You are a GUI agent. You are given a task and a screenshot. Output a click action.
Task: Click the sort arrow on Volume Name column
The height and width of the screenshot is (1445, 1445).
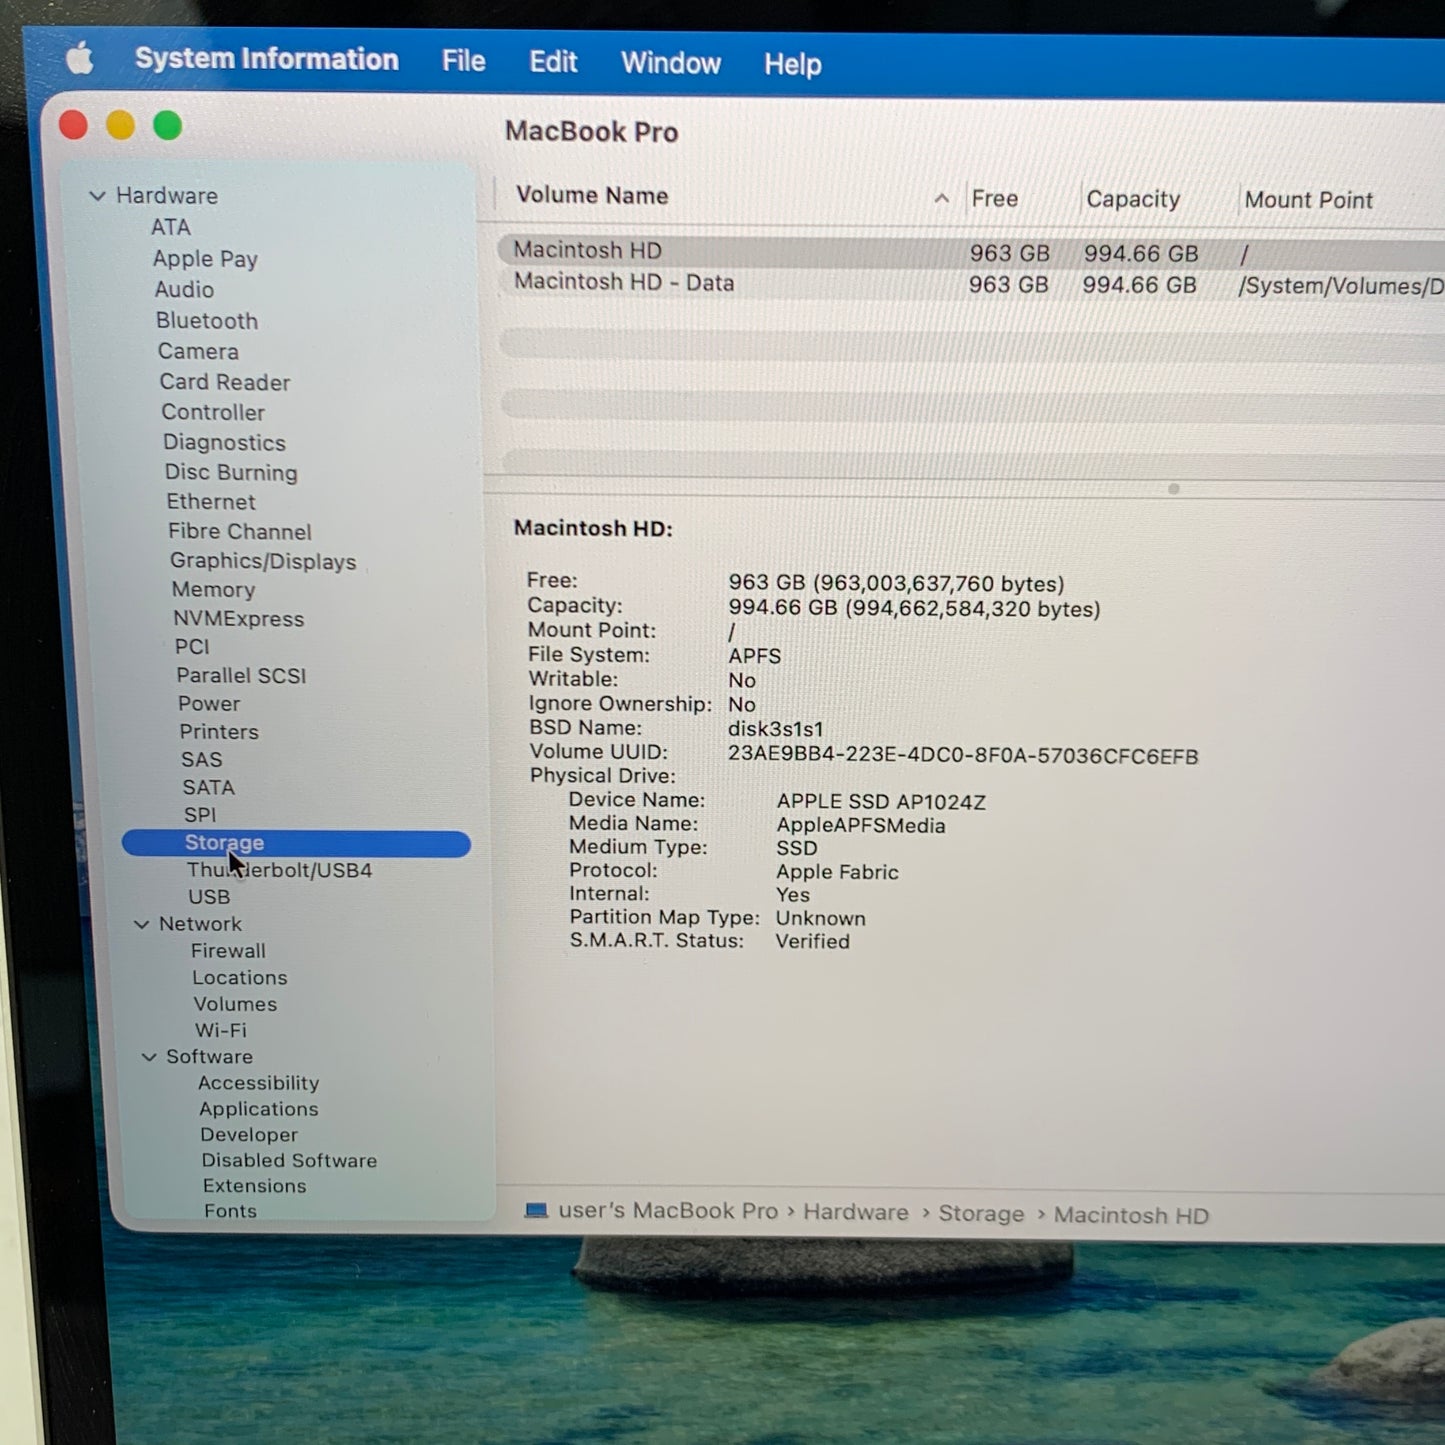[941, 199]
